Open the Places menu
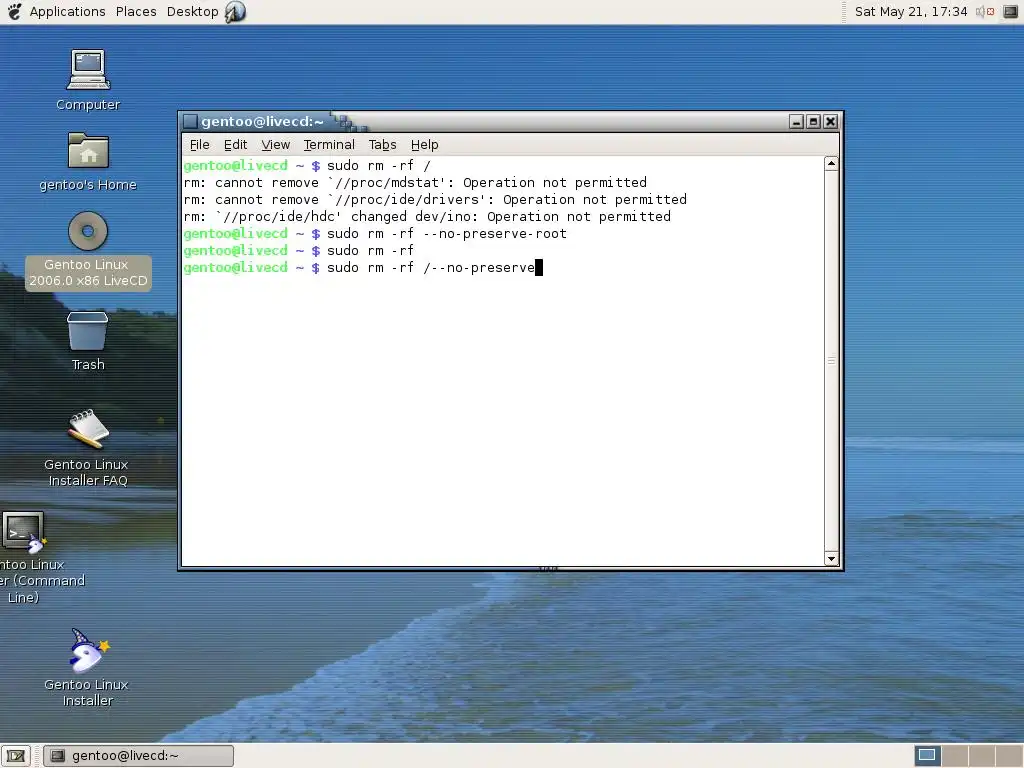Image resolution: width=1024 pixels, height=768 pixels. point(136,11)
